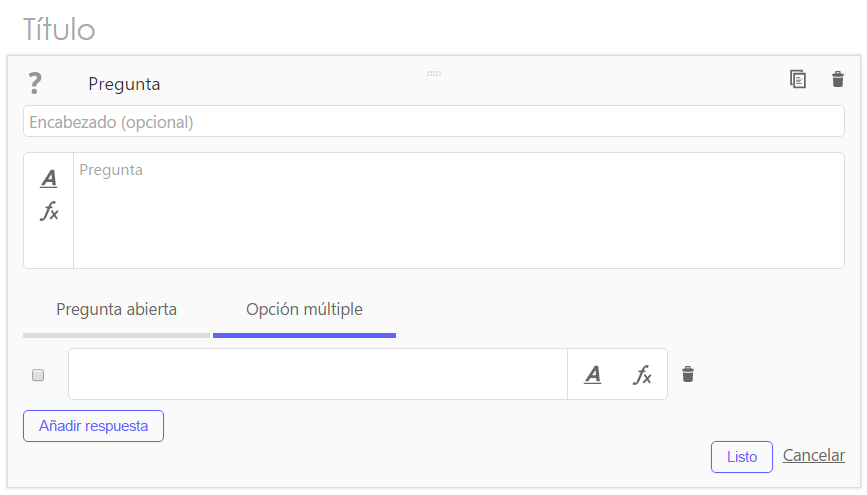Switch to the Pregunta abierta tab
Image resolution: width=867 pixels, height=495 pixels.
pyautogui.click(x=117, y=309)
